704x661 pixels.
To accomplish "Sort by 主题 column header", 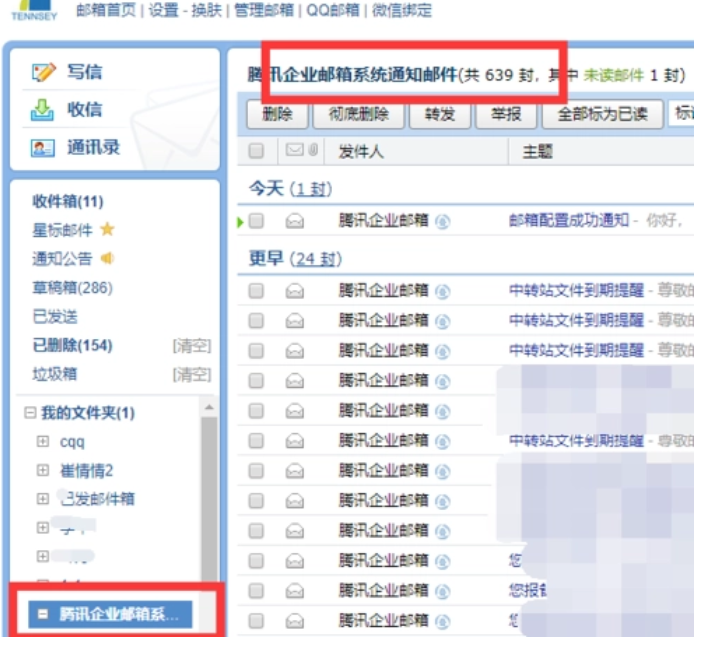I will 537,151.
